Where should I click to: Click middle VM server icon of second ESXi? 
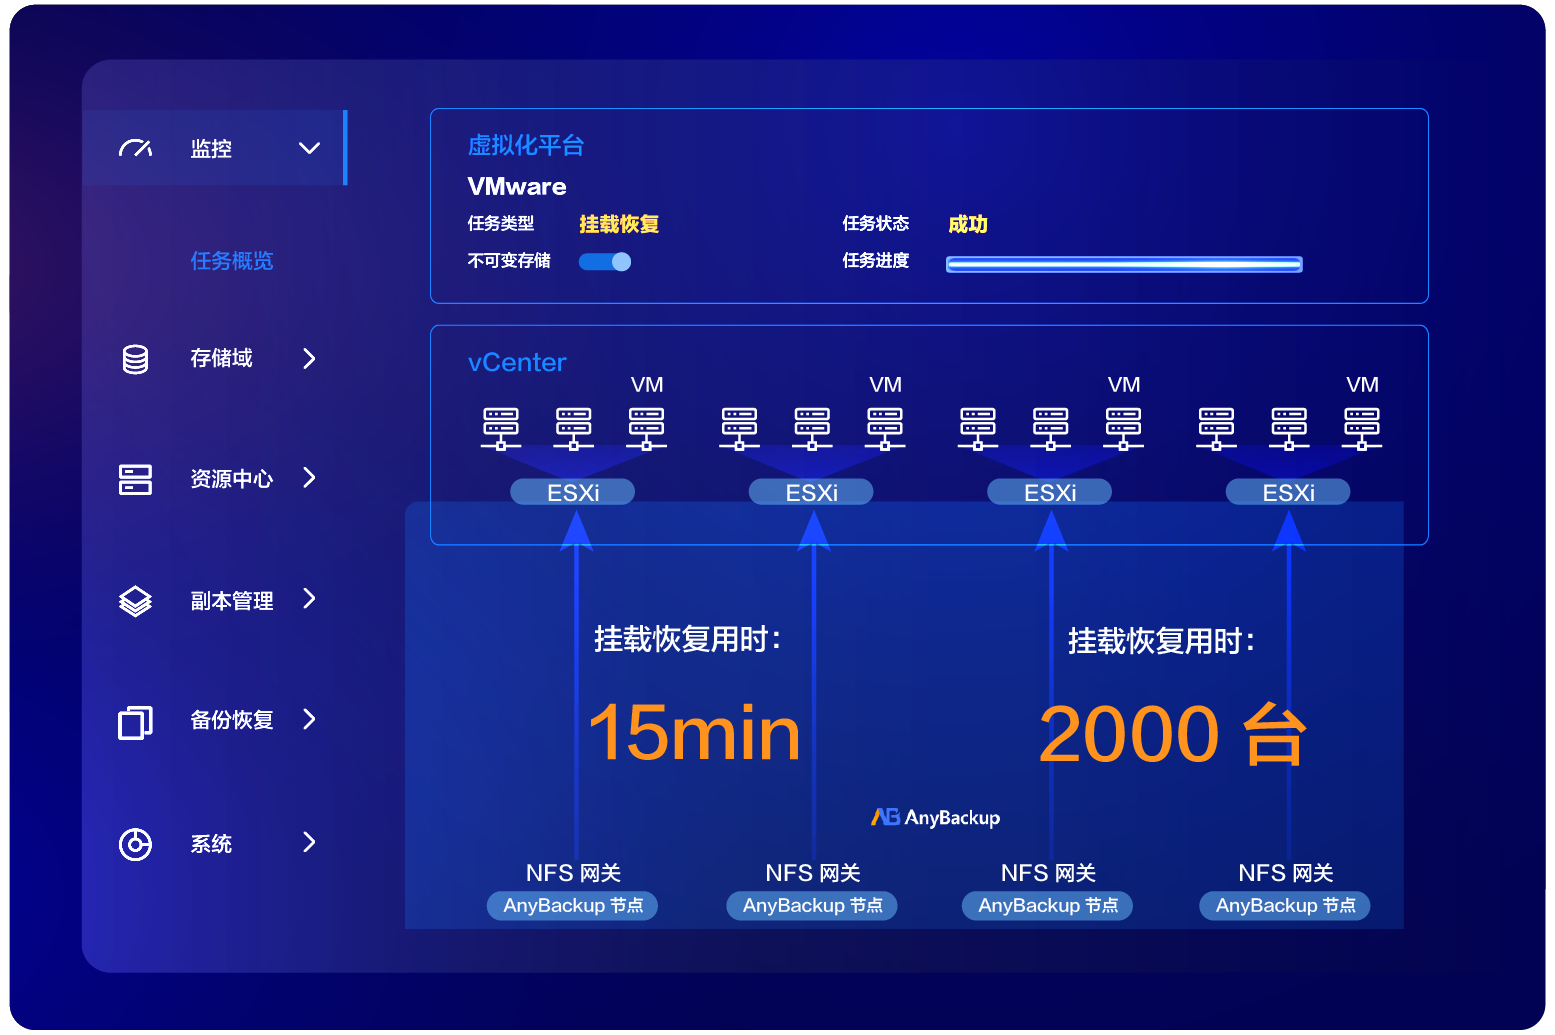click(812, 428)
